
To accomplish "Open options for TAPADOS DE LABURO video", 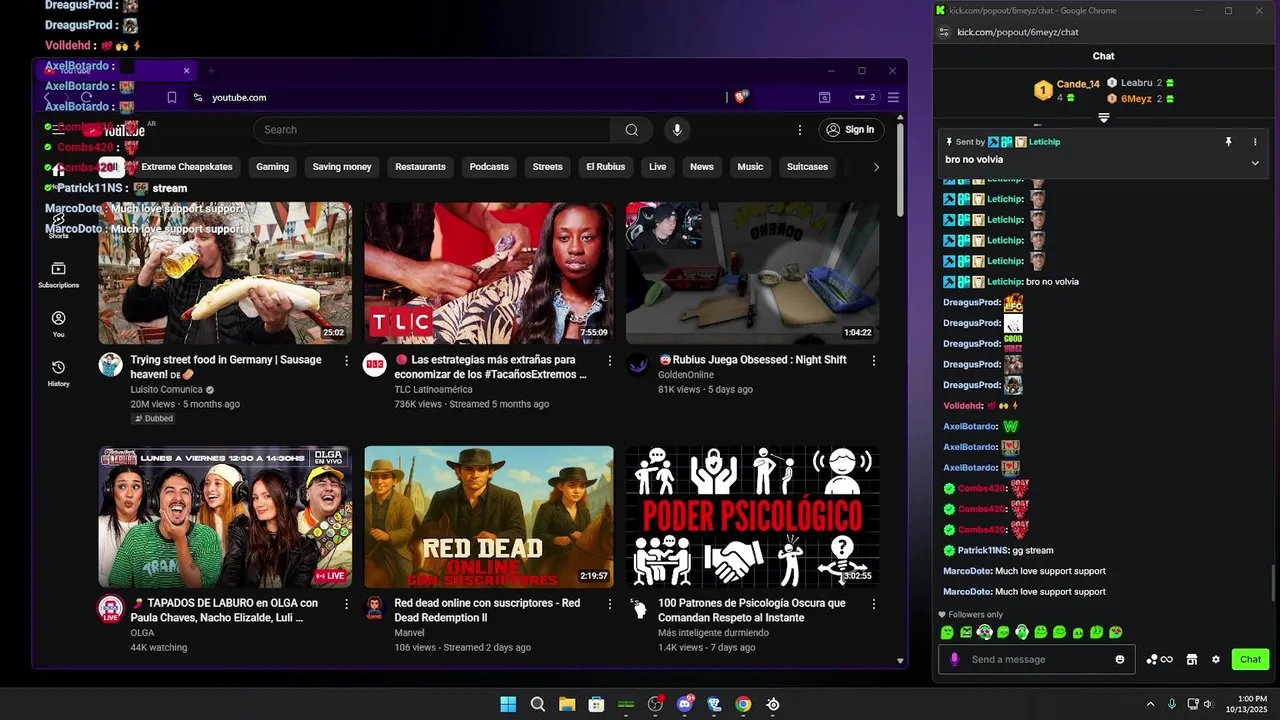I will pyautogui.click(x=347, y=604).
